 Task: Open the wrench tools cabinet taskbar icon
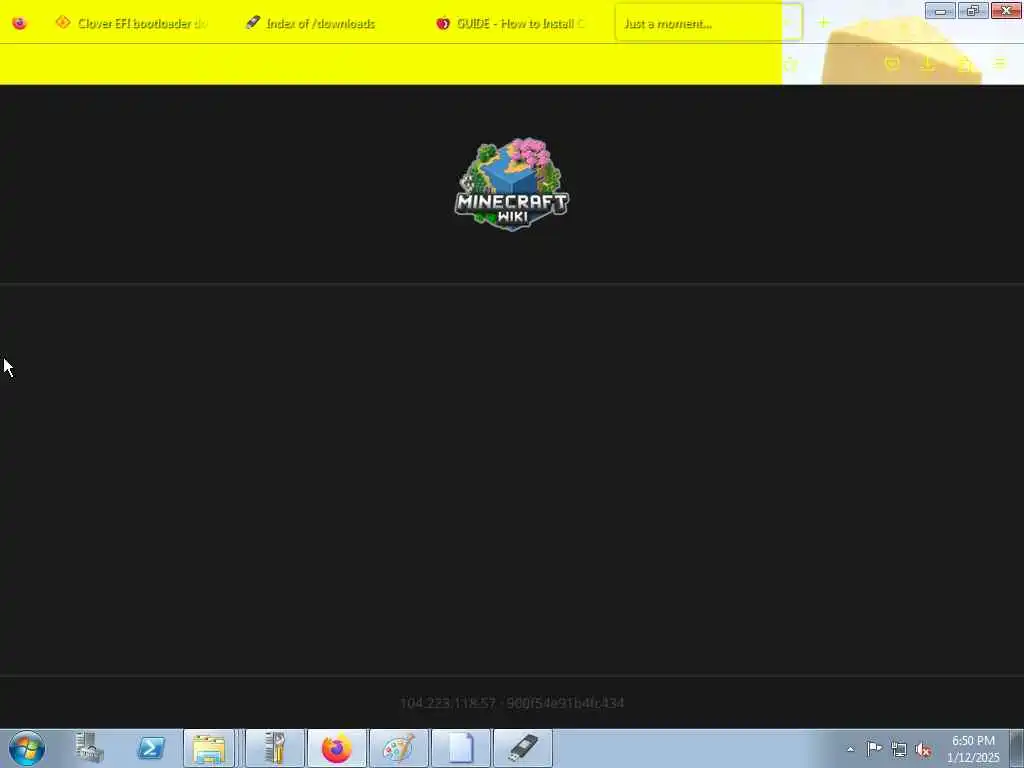click(x=275, y=748)
